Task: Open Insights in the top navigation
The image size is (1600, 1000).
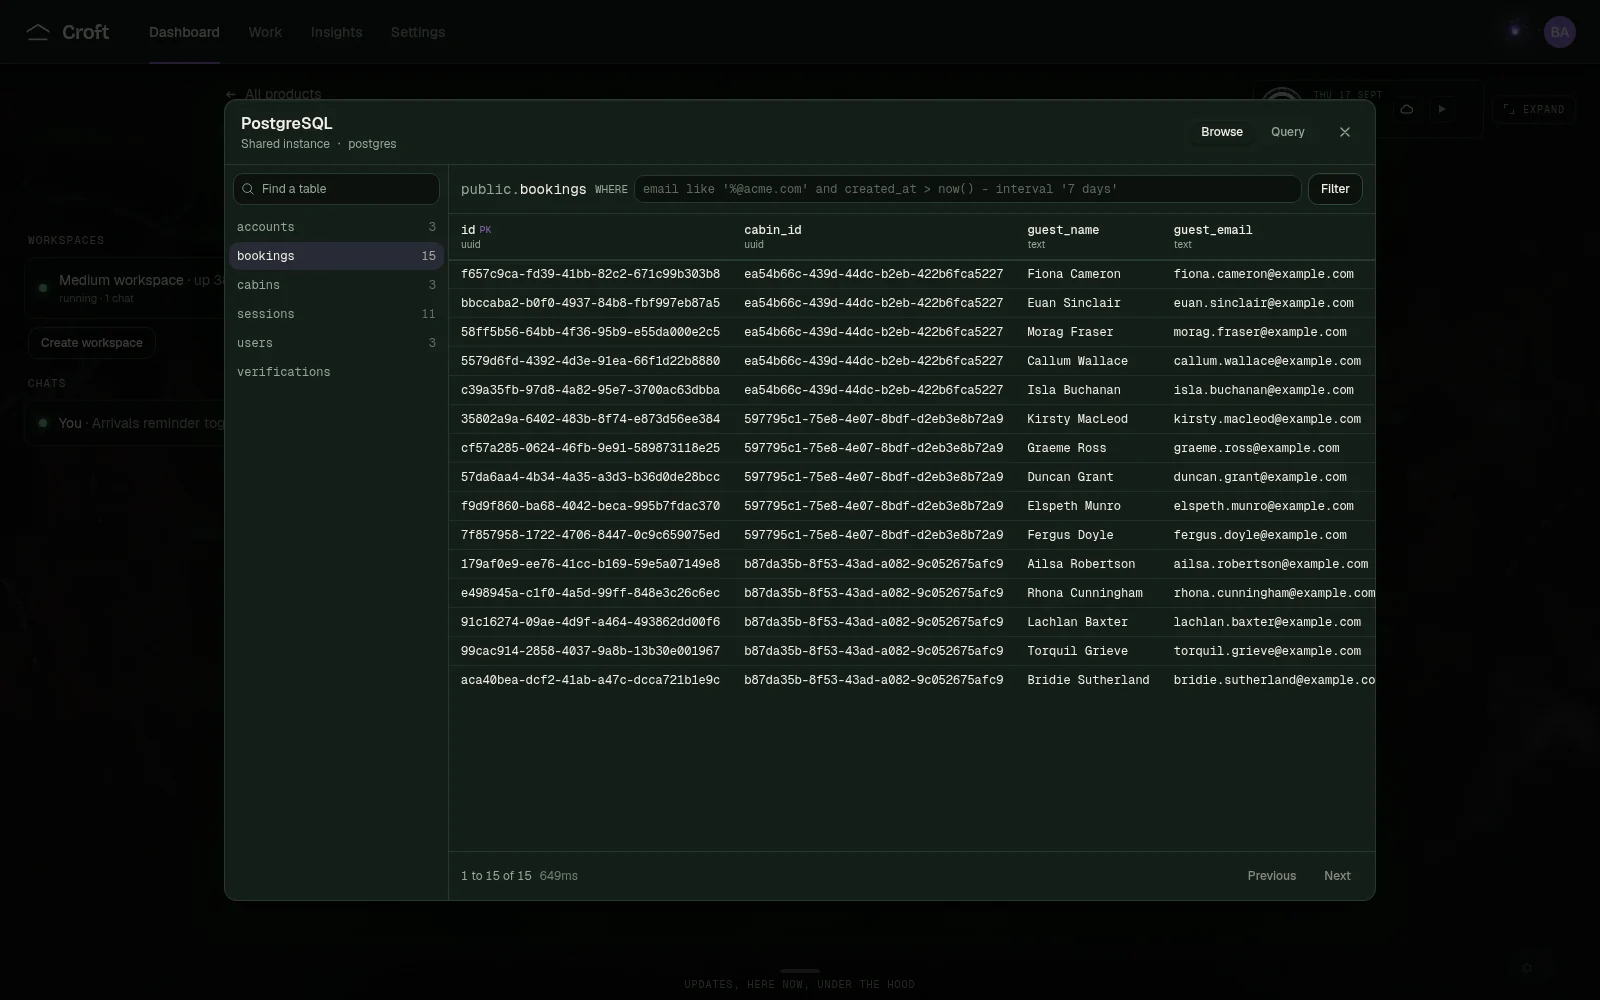Action: click(336, 32)
